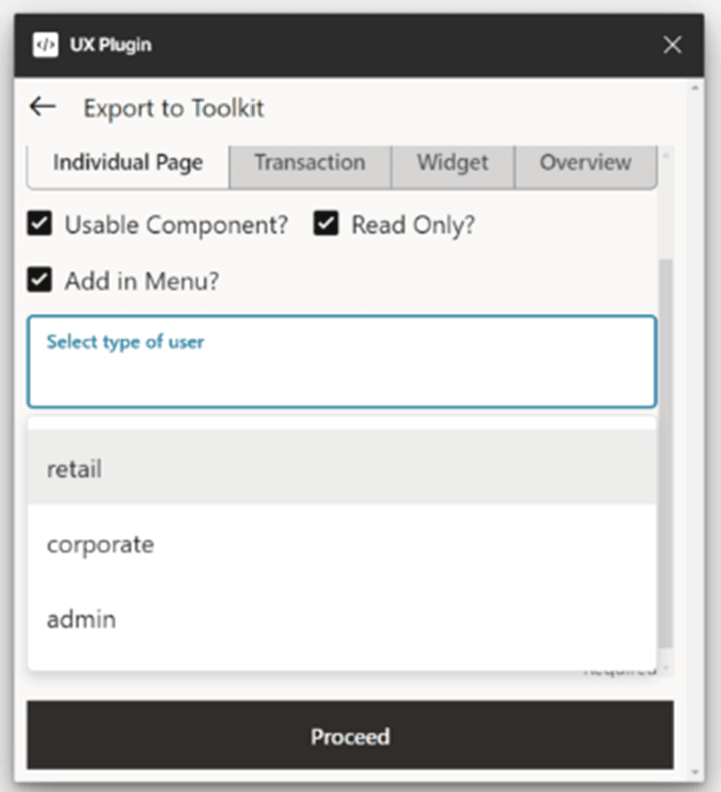The height and width of the screenshot is (792, 721).
Task: Select the Widget tab
Action: click(452, 163)
